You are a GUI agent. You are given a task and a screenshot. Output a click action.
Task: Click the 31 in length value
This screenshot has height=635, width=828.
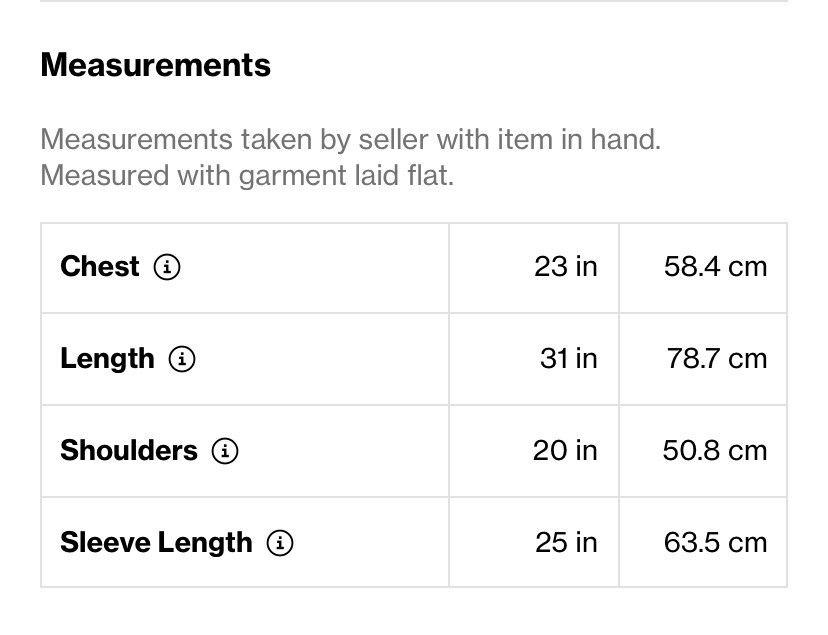click(x=569, y=359)
